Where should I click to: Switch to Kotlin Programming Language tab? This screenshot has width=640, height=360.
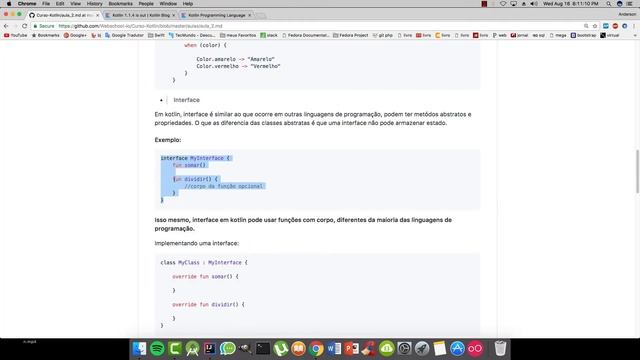pyautogui.click(x=216, y=15)
